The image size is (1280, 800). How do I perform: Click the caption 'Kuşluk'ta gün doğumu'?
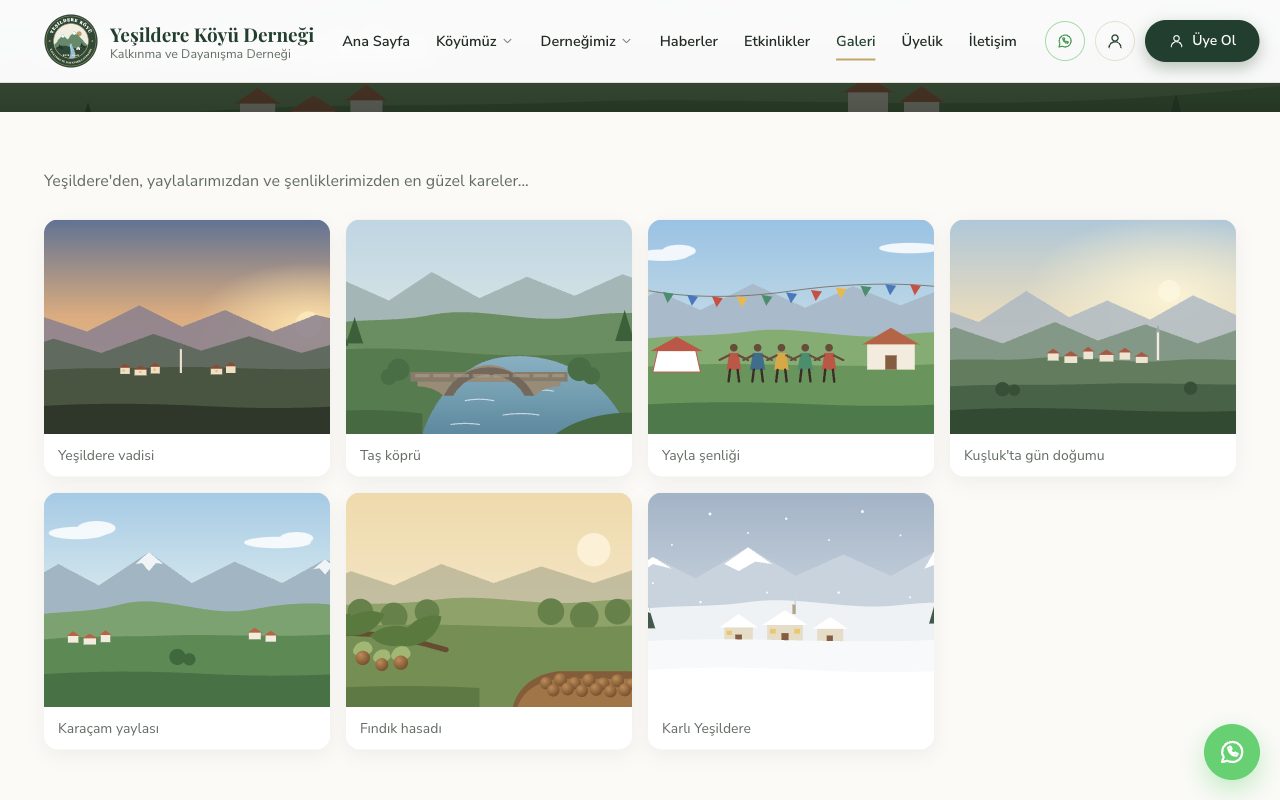pyautogui.click(x=1034, y=455)
